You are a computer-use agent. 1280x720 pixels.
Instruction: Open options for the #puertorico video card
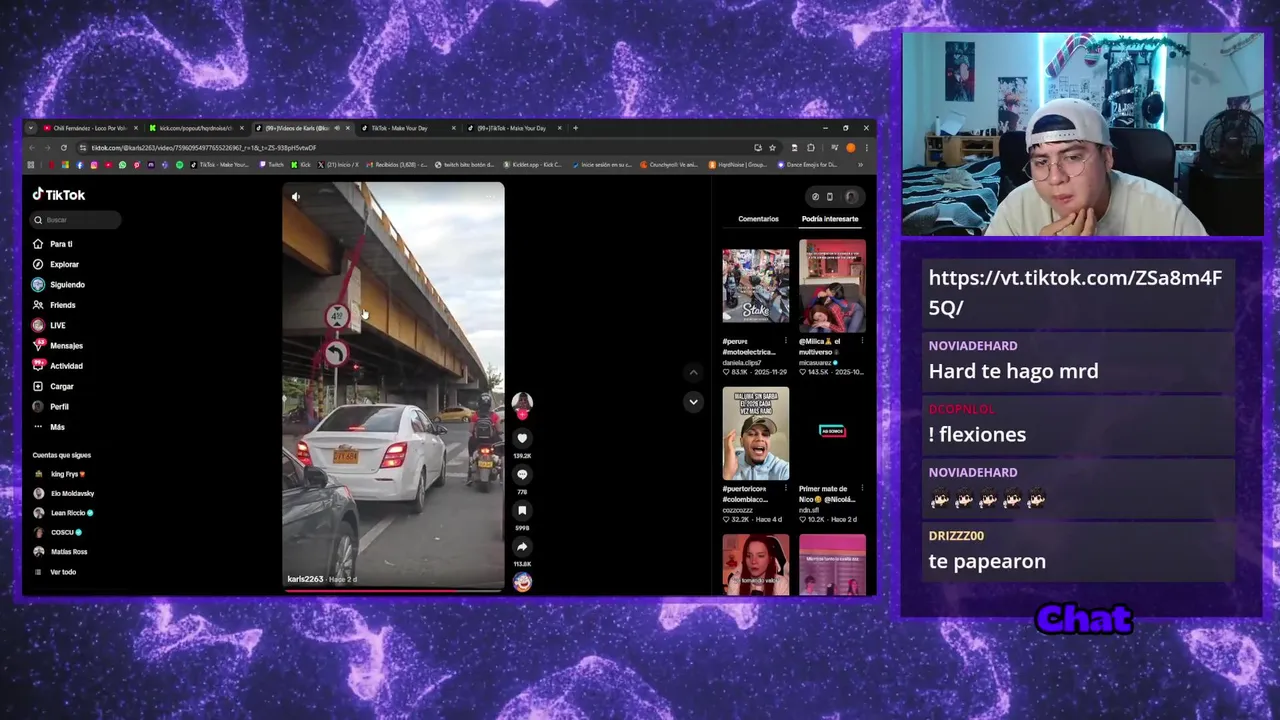786,489
